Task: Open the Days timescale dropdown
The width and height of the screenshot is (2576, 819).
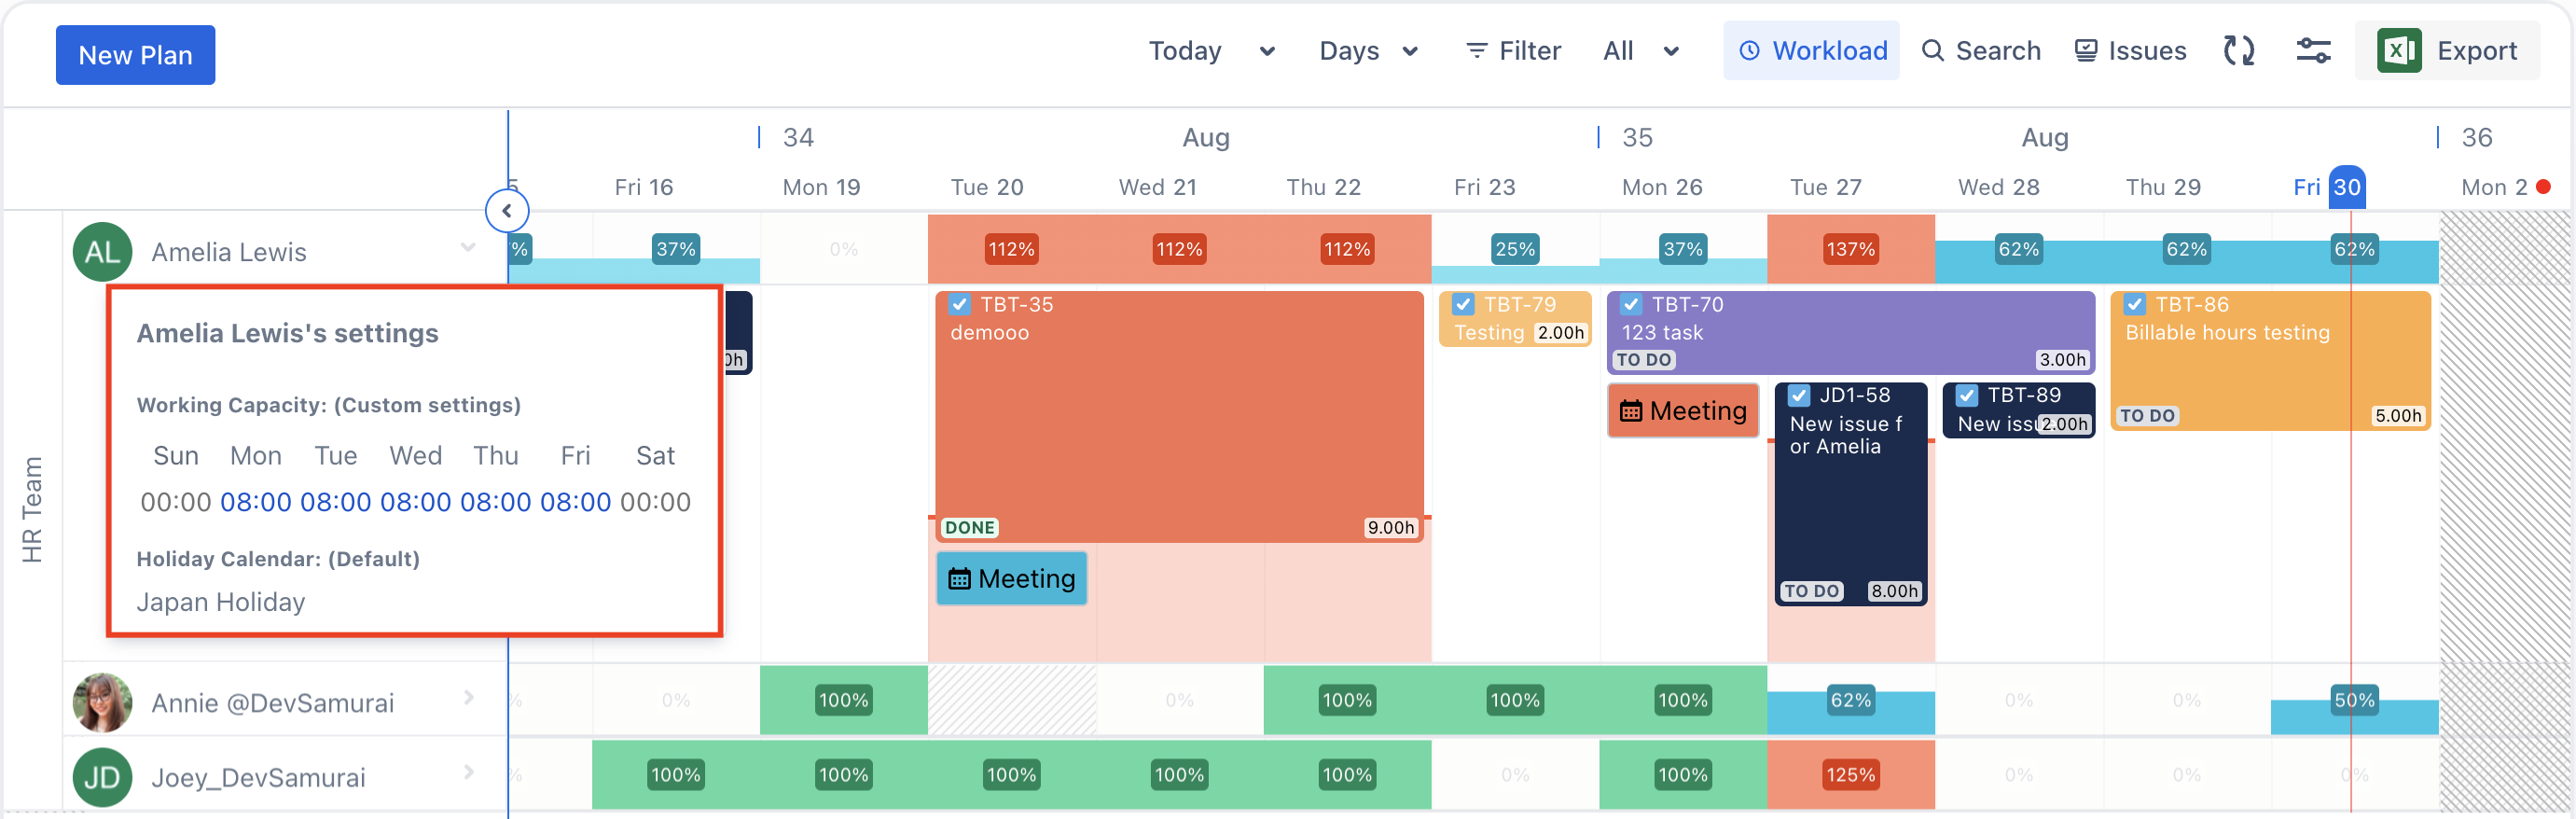Action: [x=1368, y=51]
